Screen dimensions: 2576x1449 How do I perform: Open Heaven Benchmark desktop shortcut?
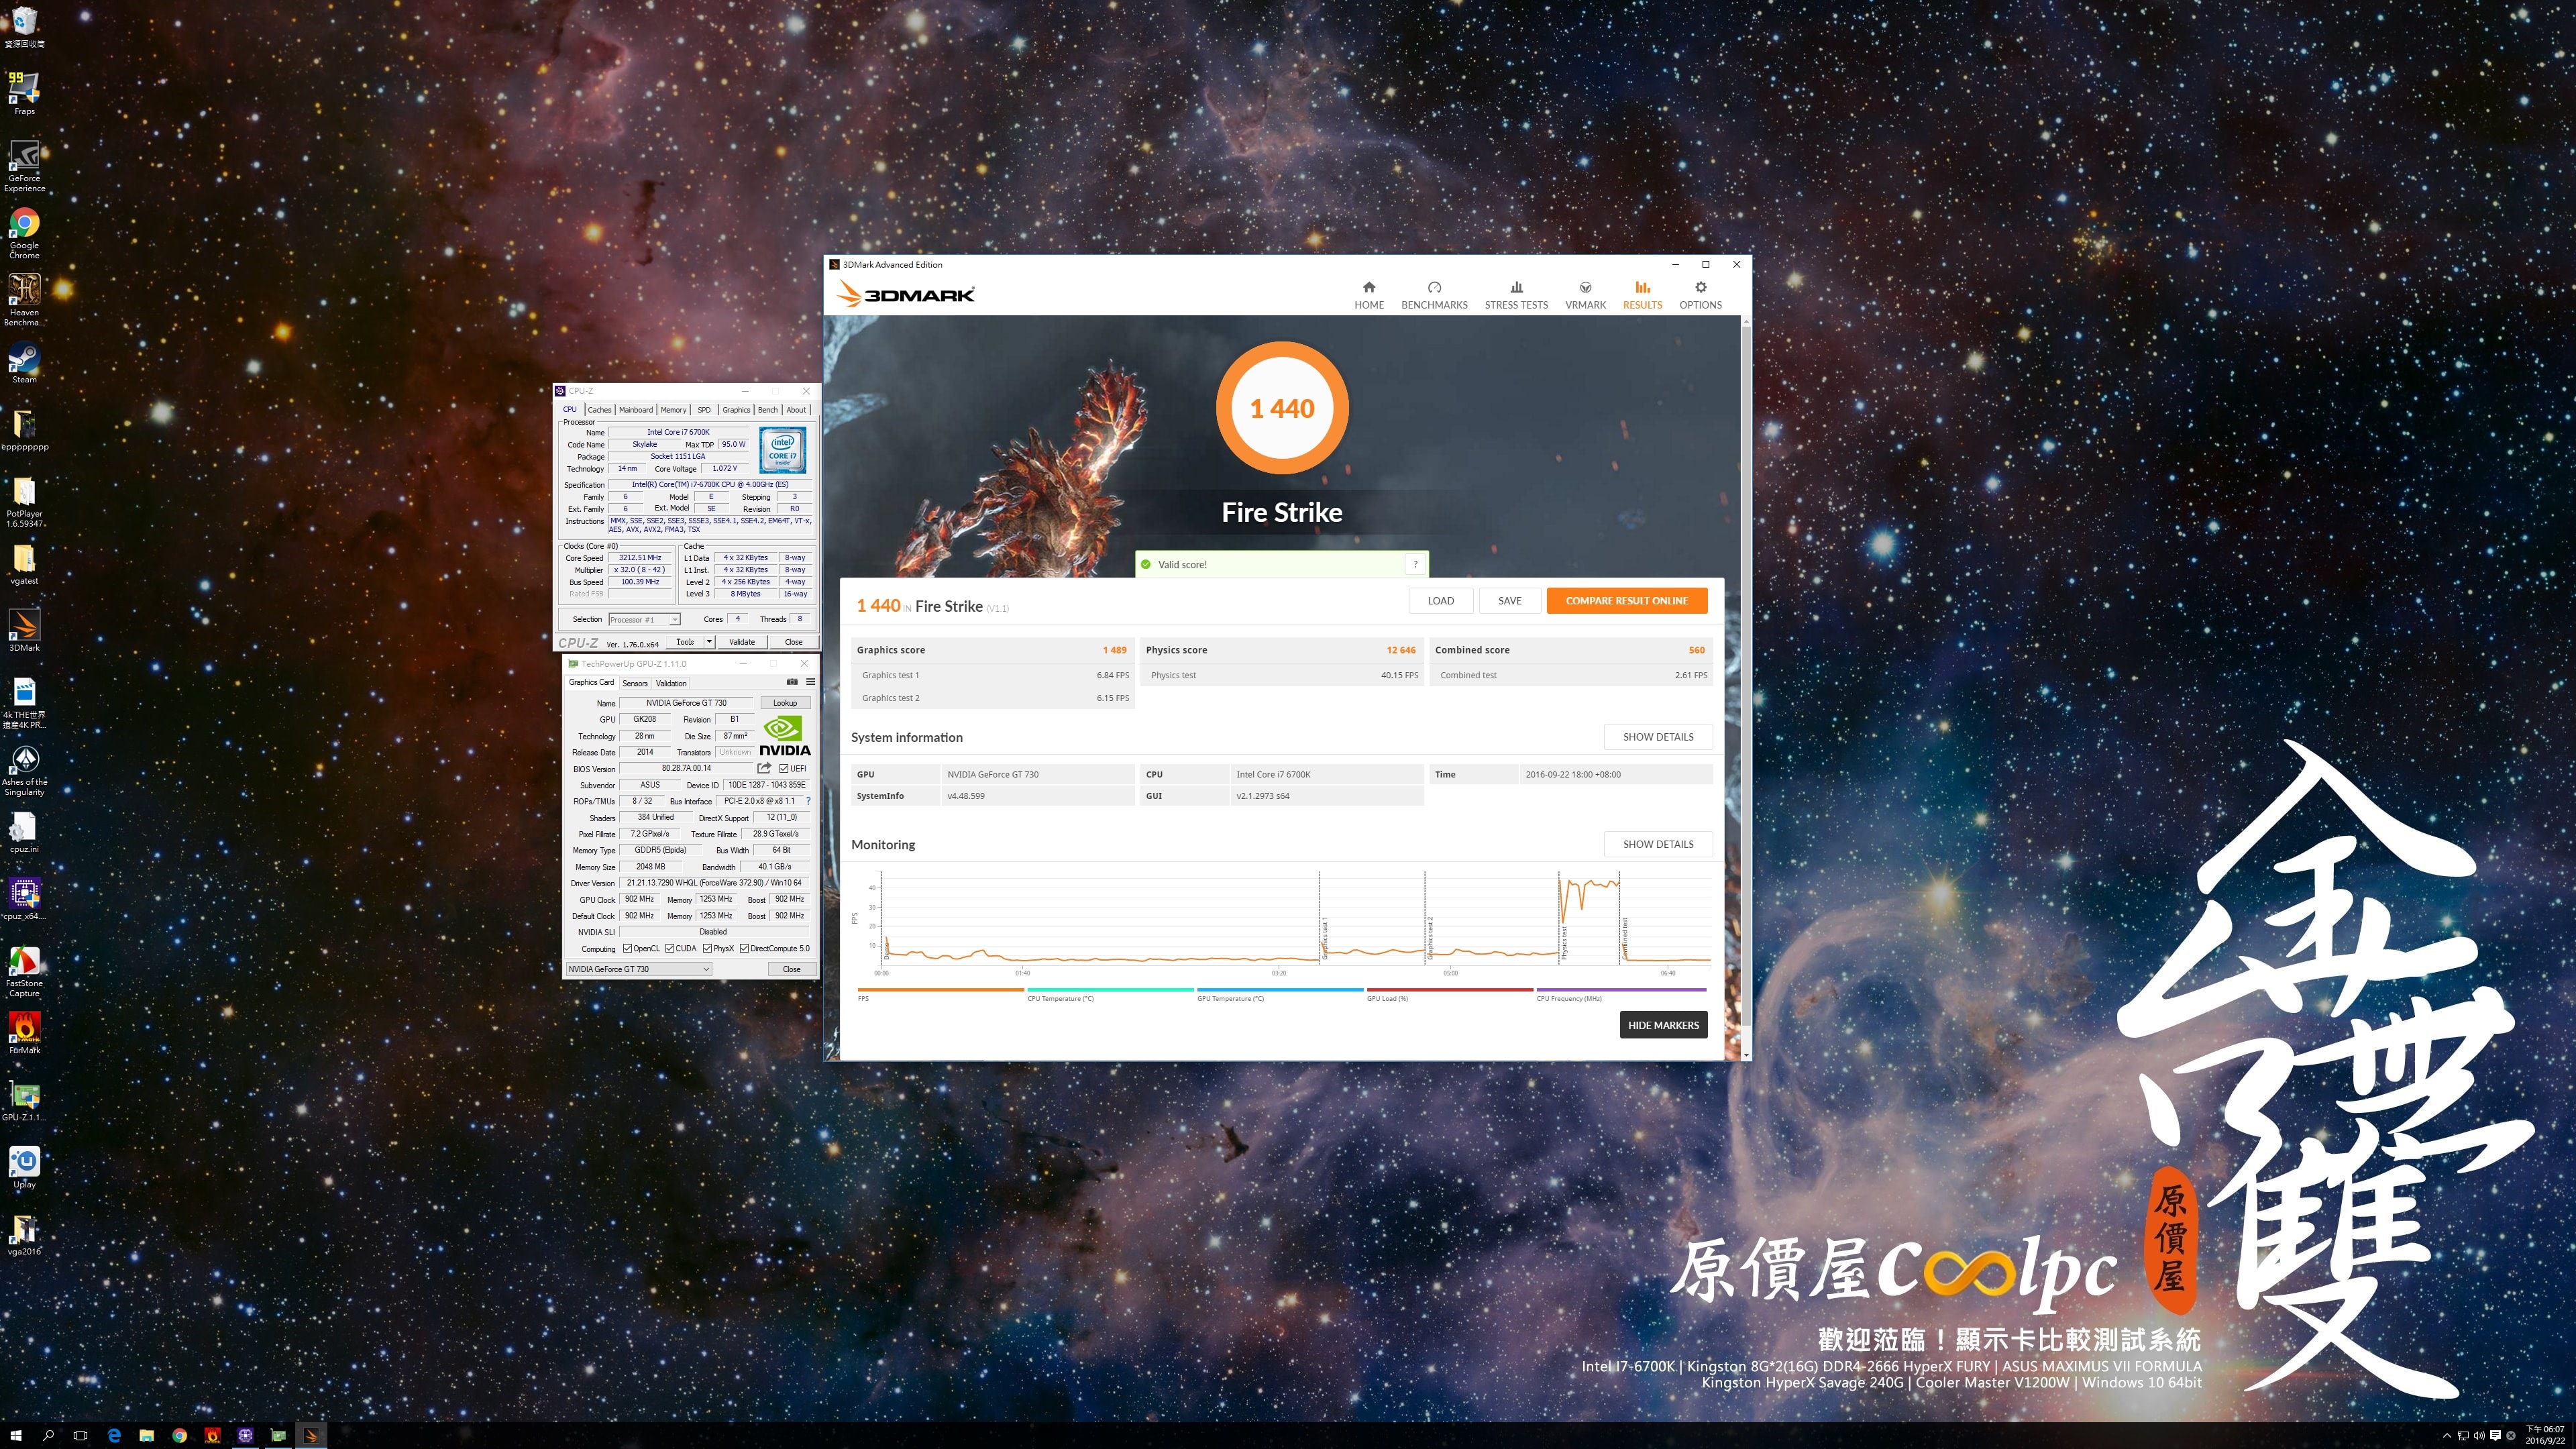point(24,300)
